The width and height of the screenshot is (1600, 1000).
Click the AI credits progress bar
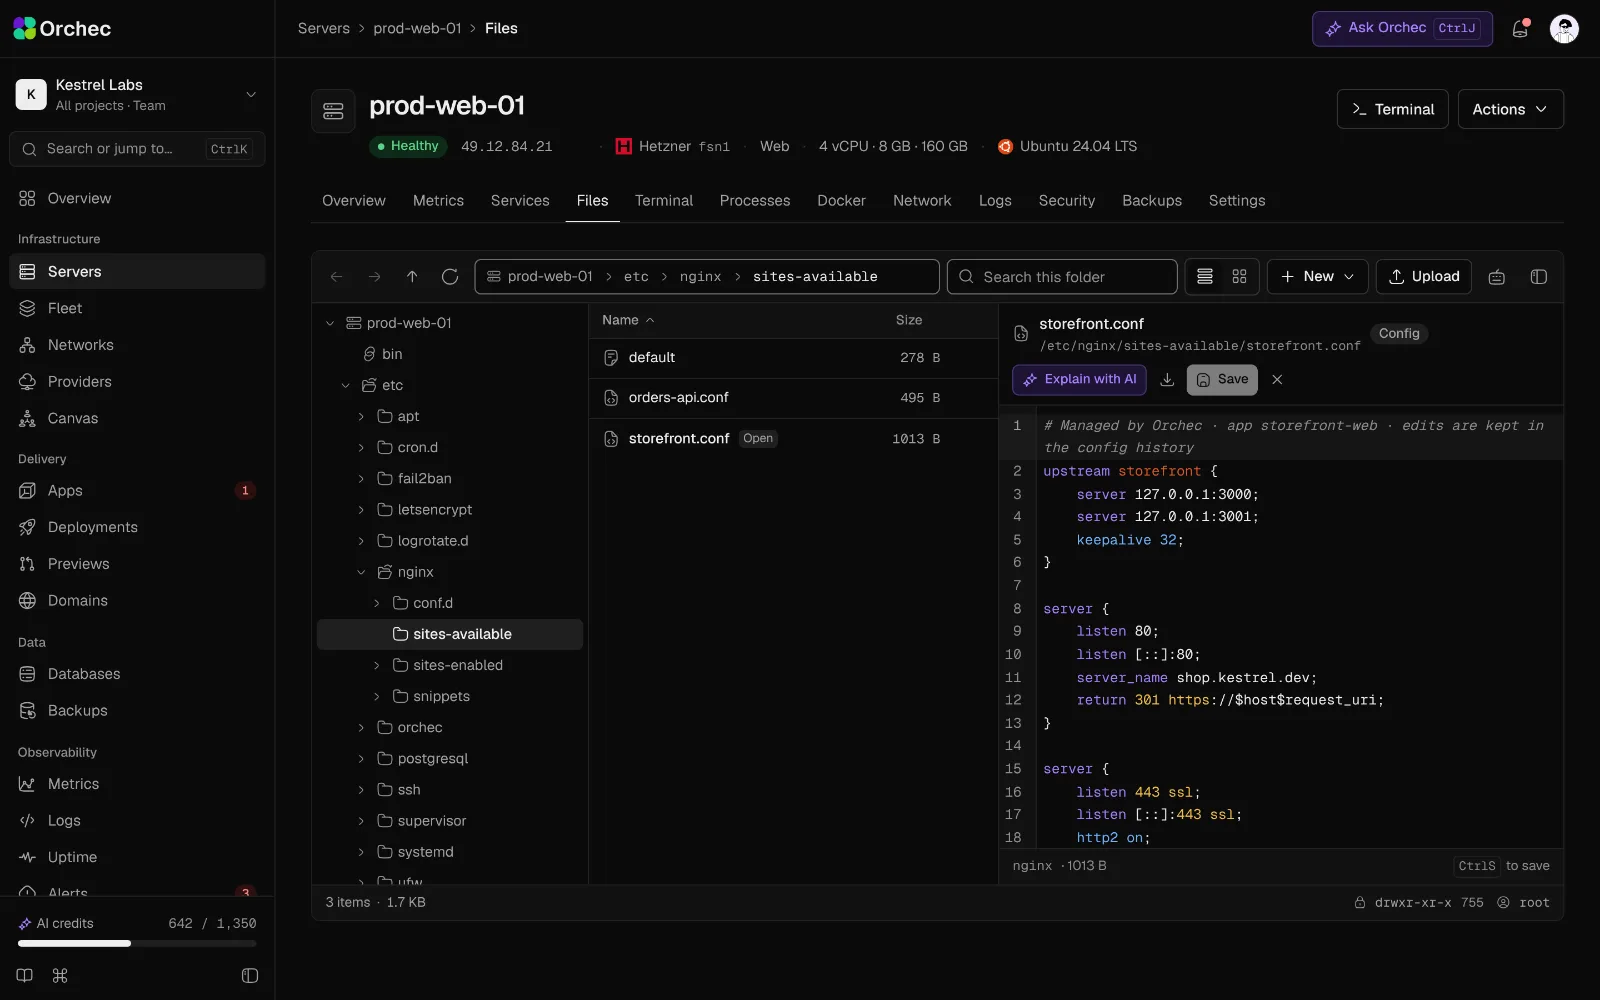tap(137, 943)
